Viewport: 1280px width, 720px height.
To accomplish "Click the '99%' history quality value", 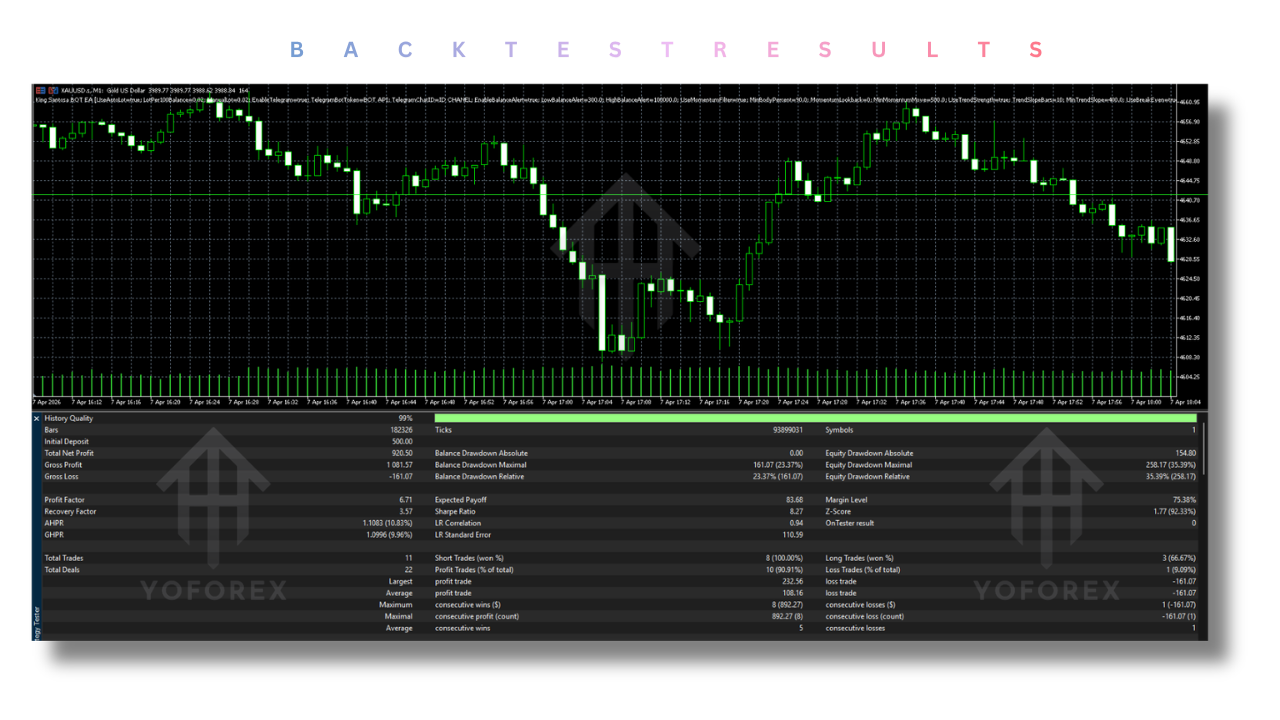I will pos(405,418).
